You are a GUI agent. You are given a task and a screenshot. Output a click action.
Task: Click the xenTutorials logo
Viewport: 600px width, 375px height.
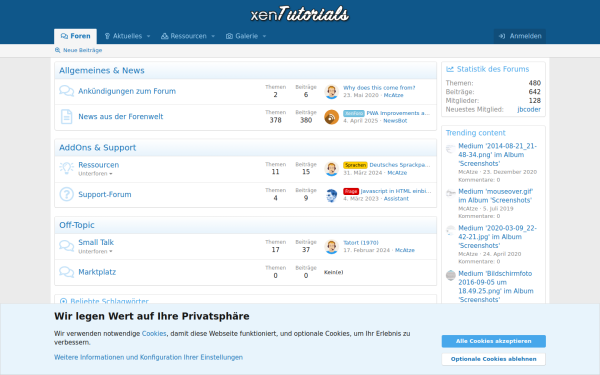click(300, 14)
